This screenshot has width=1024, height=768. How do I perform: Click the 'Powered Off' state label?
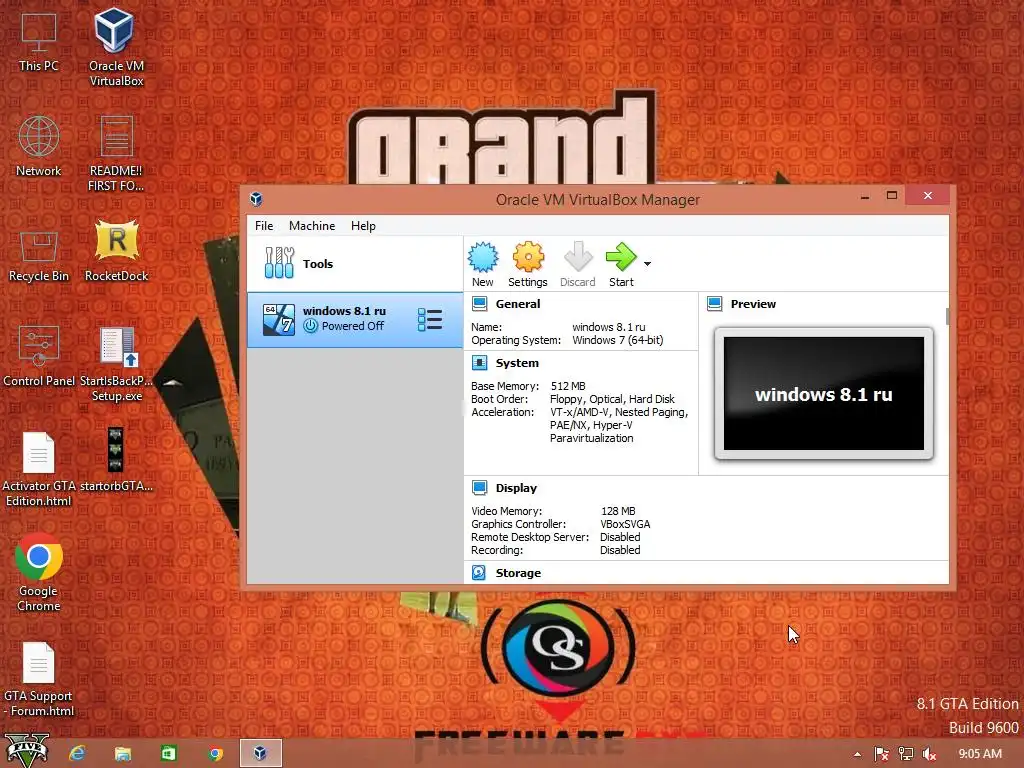[352, 326]
